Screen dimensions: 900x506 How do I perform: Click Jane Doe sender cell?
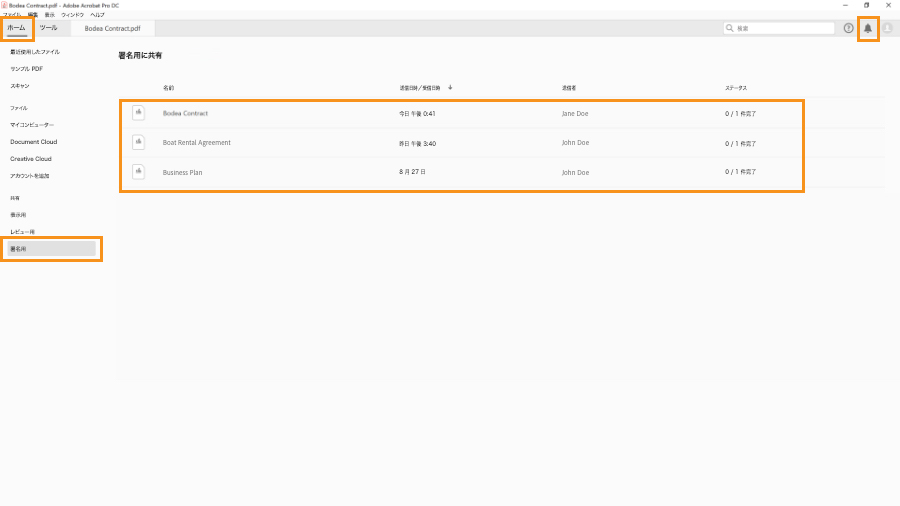point(575,114)
